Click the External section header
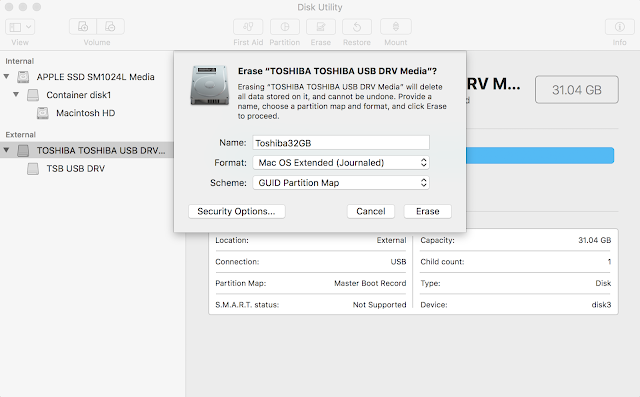Image resolution: width=640 pixels, height=397 pixels. coord(20,135)
